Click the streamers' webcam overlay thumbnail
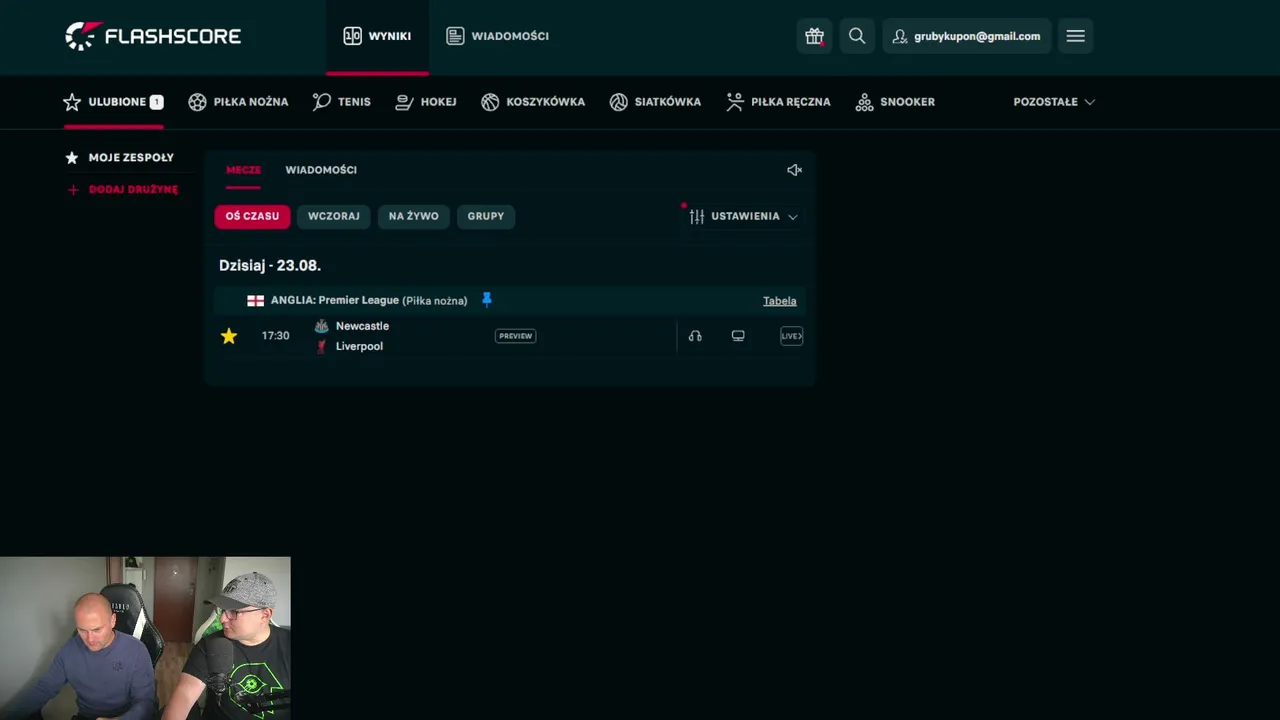The image size is (1280, 720). (x=145, y=638)
